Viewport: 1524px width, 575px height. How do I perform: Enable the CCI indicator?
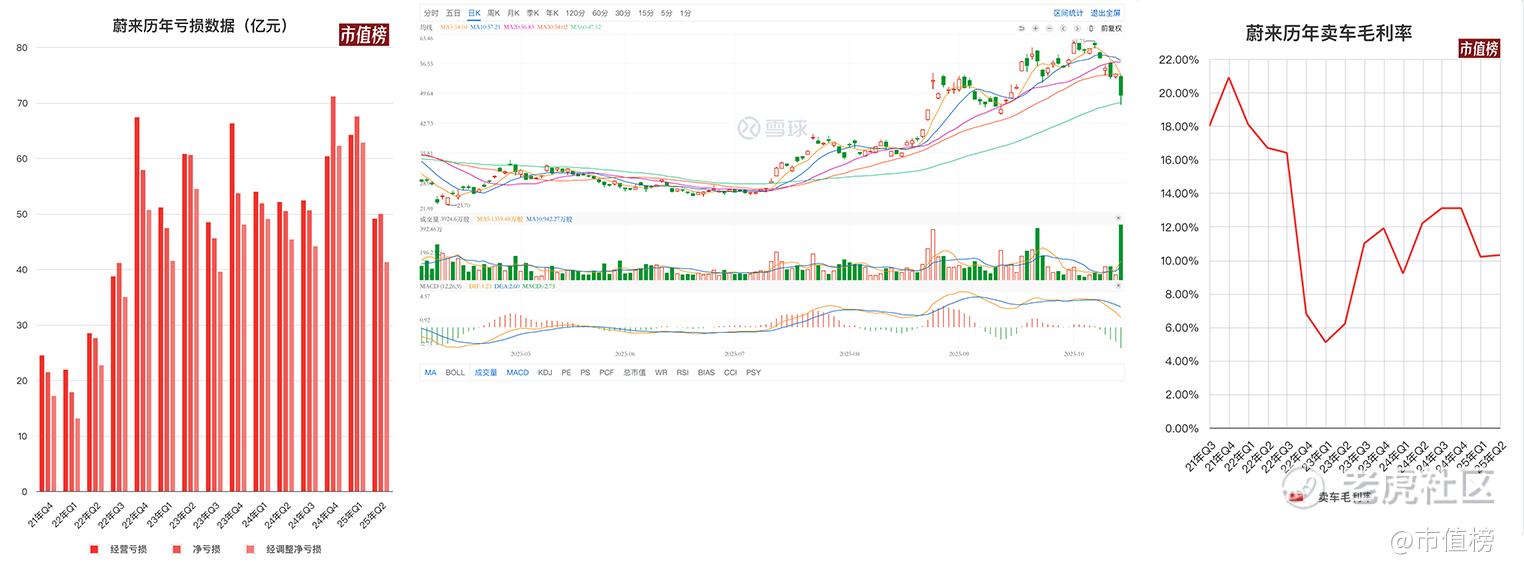(x=731, y=372)
